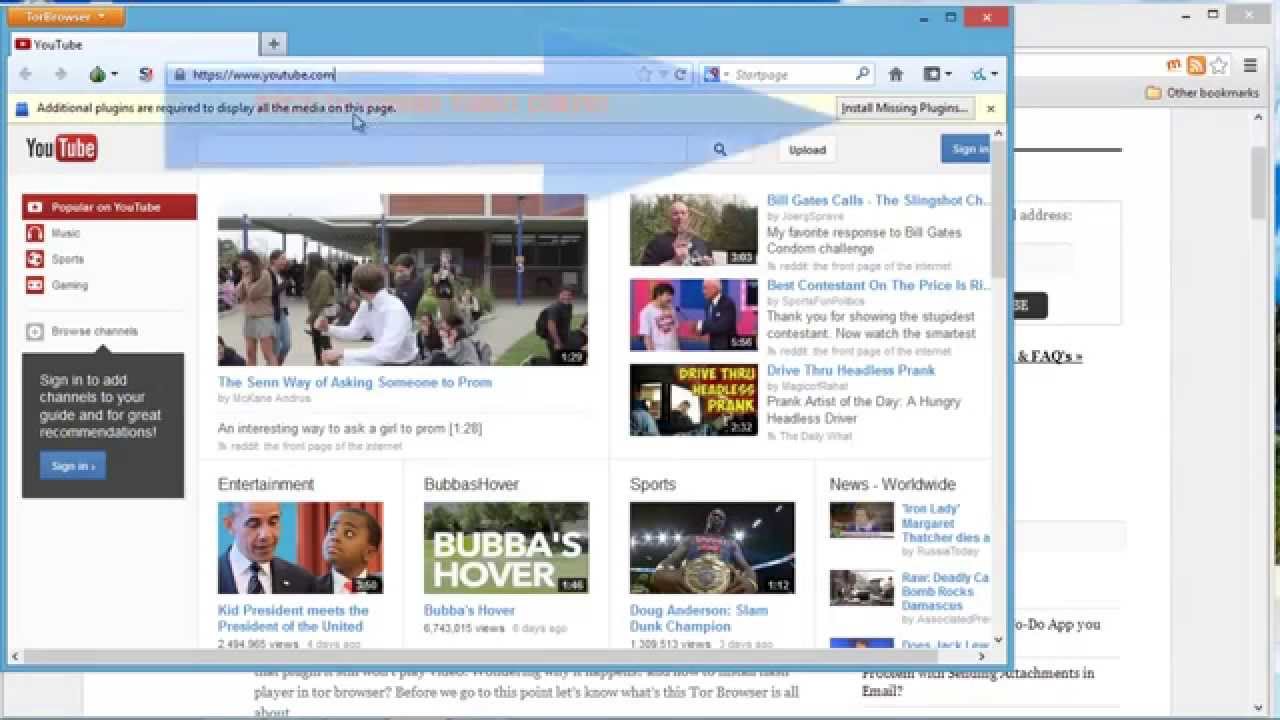Open the Kid President video thumbnail
Image resolution: width=1280 pixels, height=720 pixels.
click(x=300, y=548)
